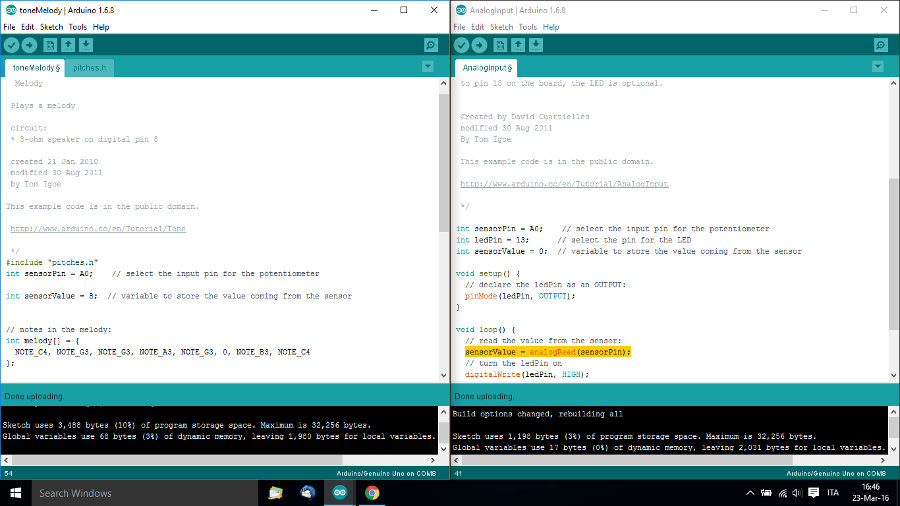The image size is (900, 506).
Task: Click the Wi-Fi network tray icon
Action: pyautogui.click(x=782, y=493)
